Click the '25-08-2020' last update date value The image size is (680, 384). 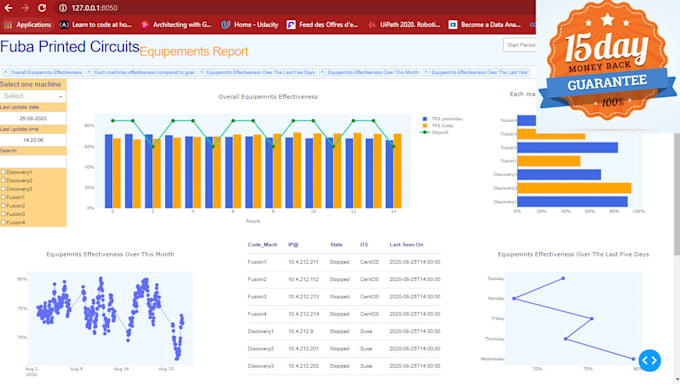pyautogui.click(x=33, y=118)
